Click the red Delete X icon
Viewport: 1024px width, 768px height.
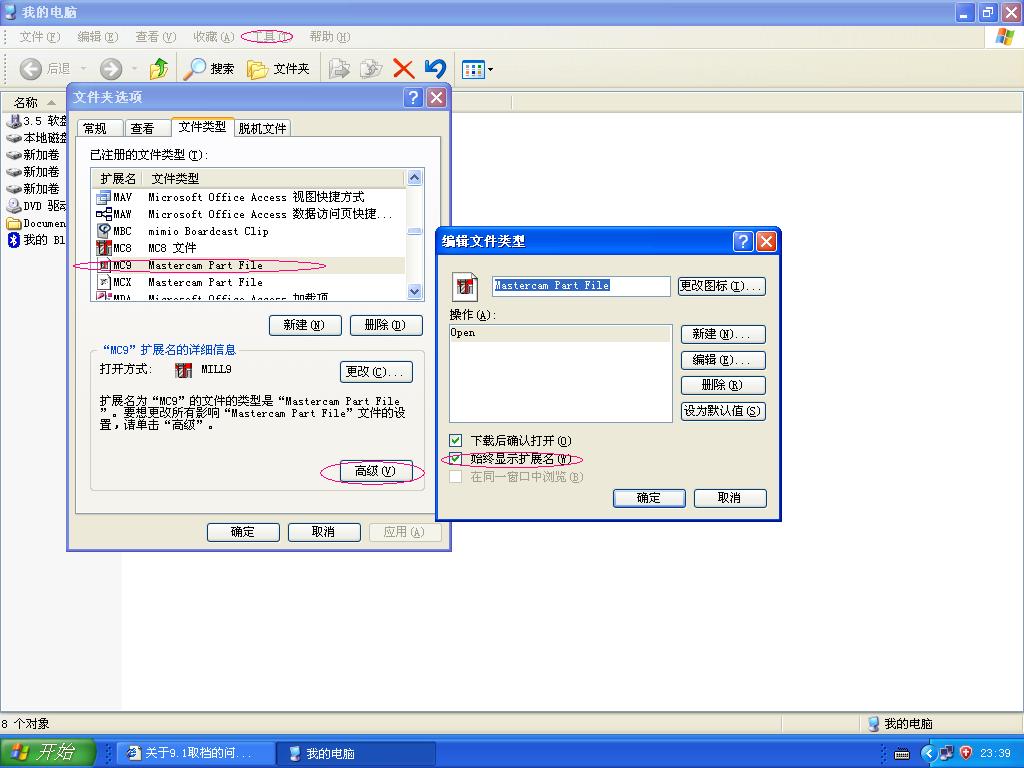404,69
